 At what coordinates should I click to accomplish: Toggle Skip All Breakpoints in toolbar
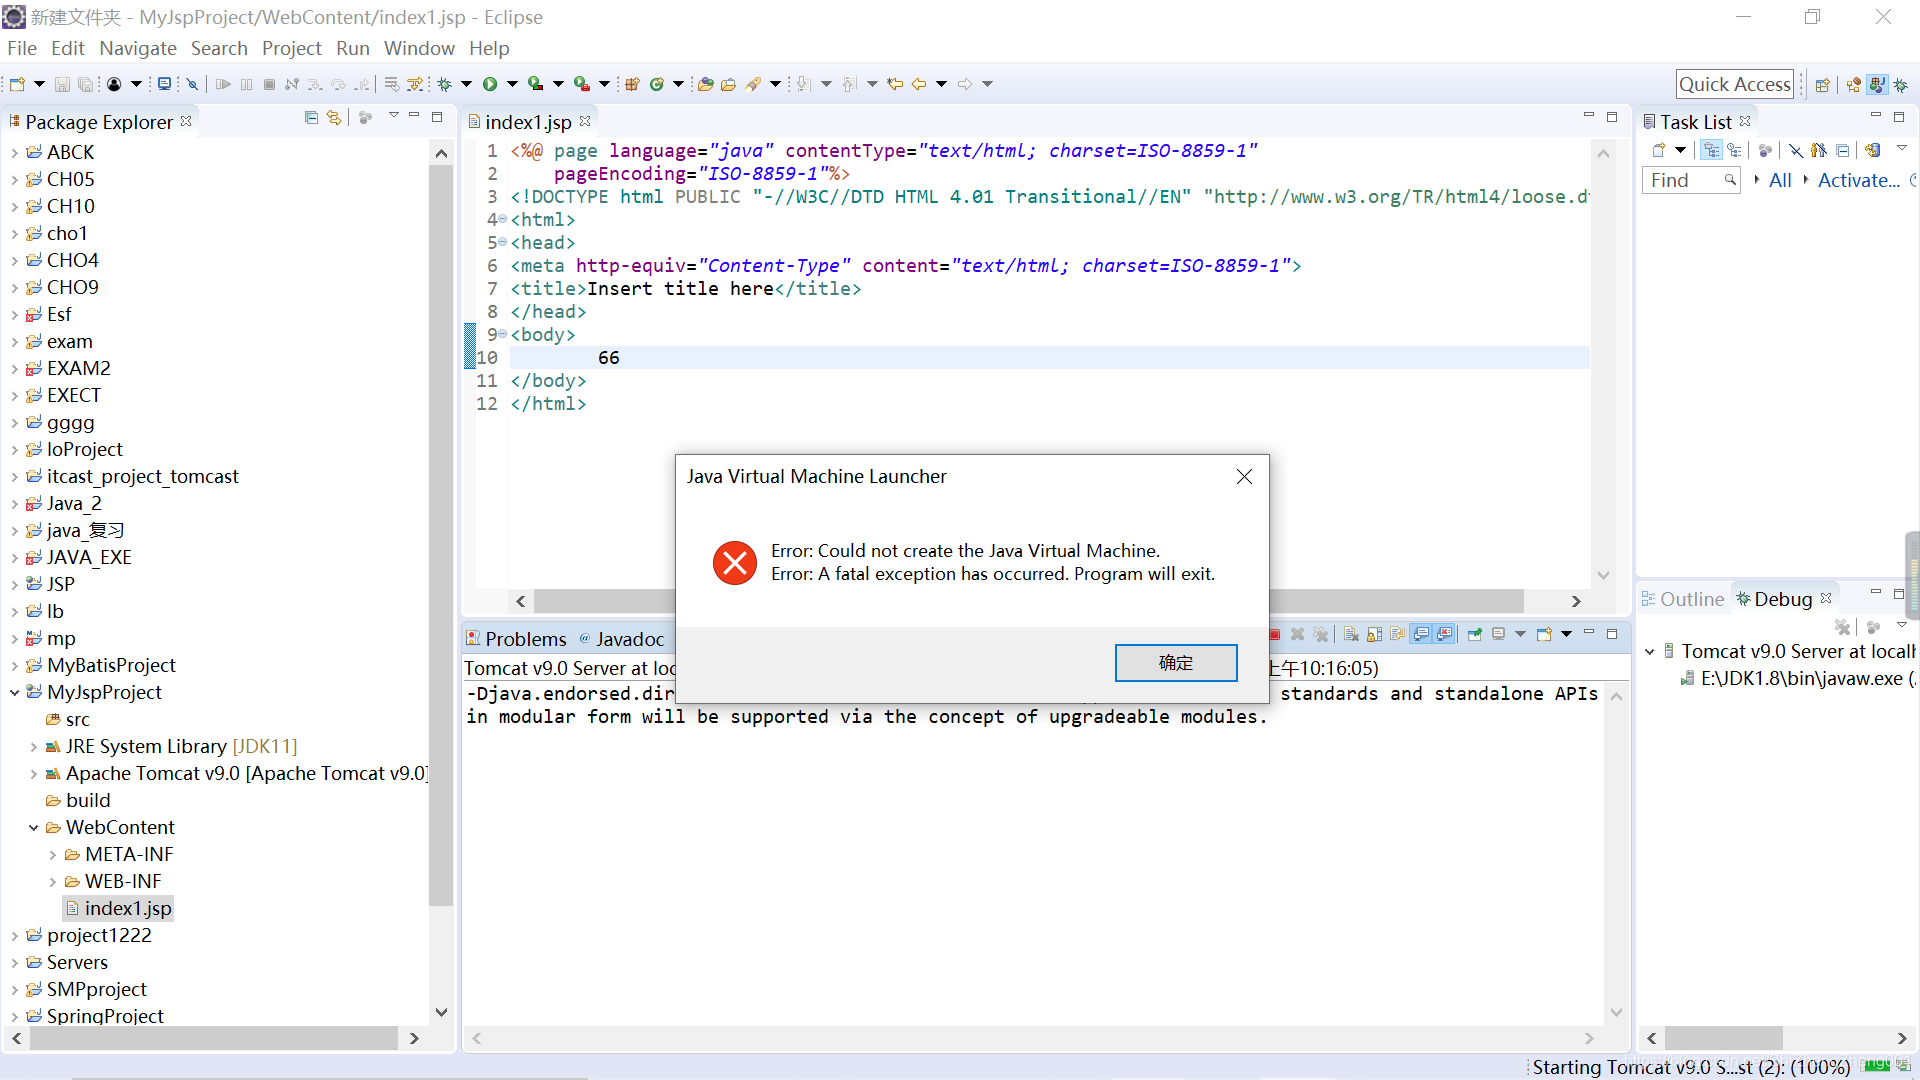click(x=191, y=84)
